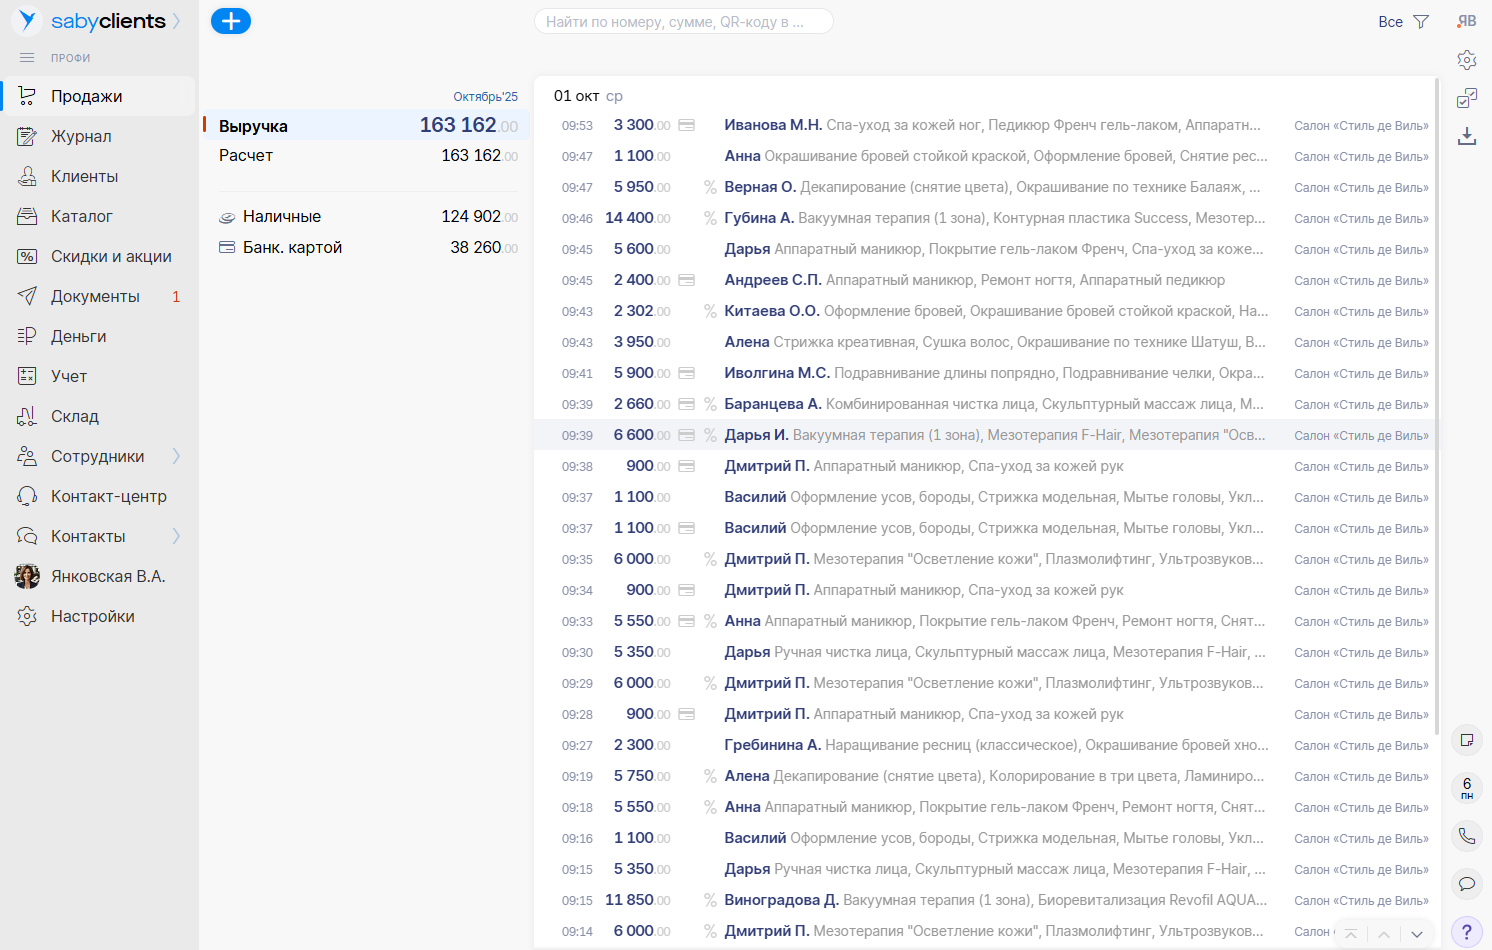Viewport: 1492px width, 950px height.
Task: Open the phone calls icon
Action: tap(1467, 836)
